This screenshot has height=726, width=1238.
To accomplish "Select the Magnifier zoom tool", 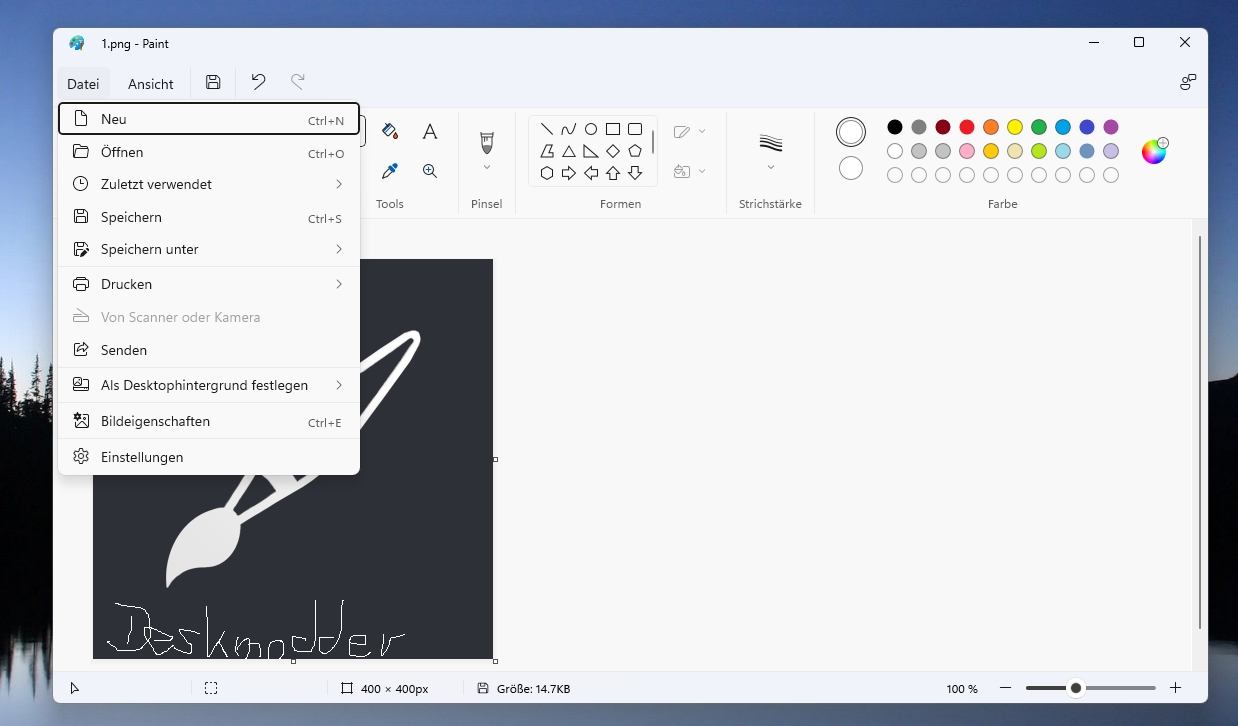I will point(430,171).
